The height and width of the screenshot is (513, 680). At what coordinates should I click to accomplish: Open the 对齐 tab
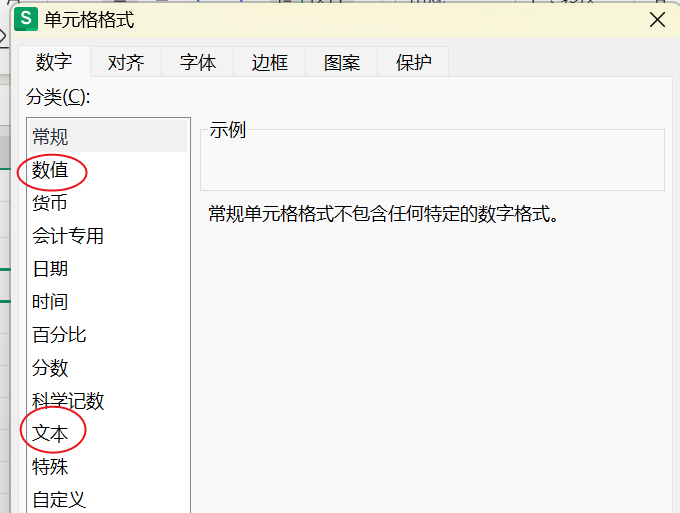126,63
